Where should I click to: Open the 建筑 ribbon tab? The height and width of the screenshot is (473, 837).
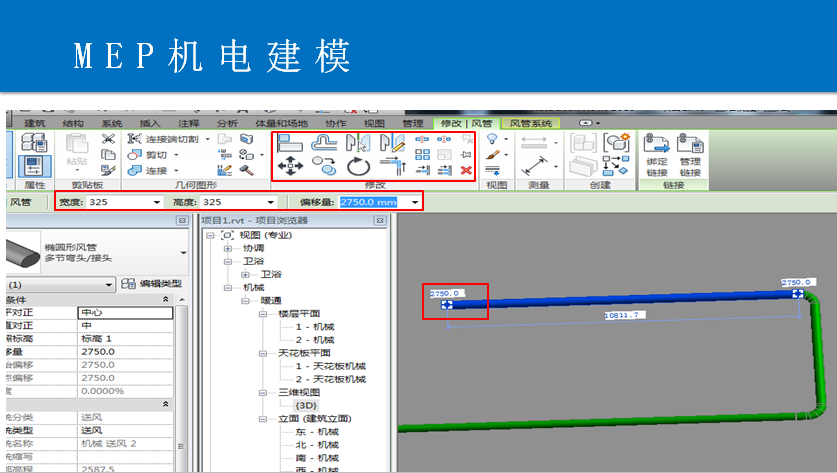pos(35,123)
